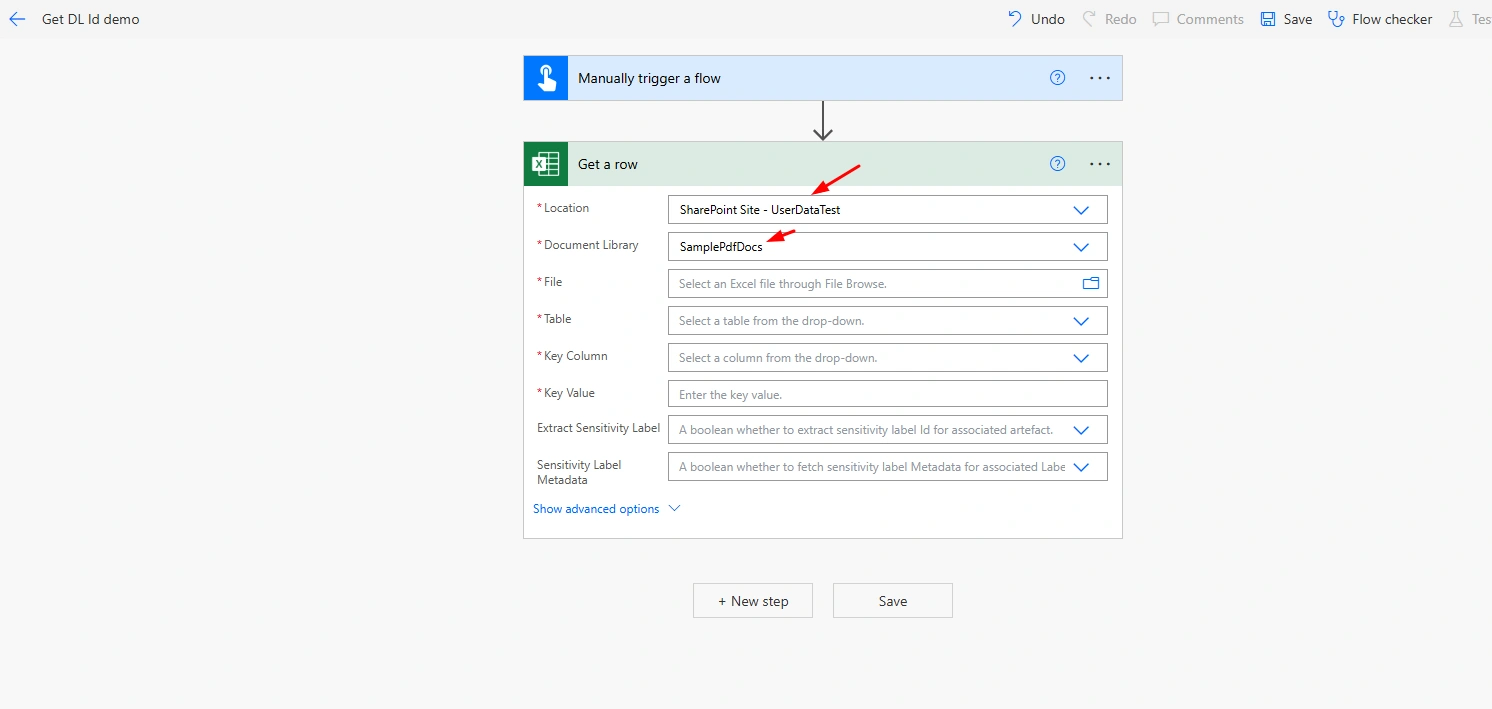Click the Redo toolbar button
The height and width of the screenshot is (709, 1492).
click(x=1109, y=19)
